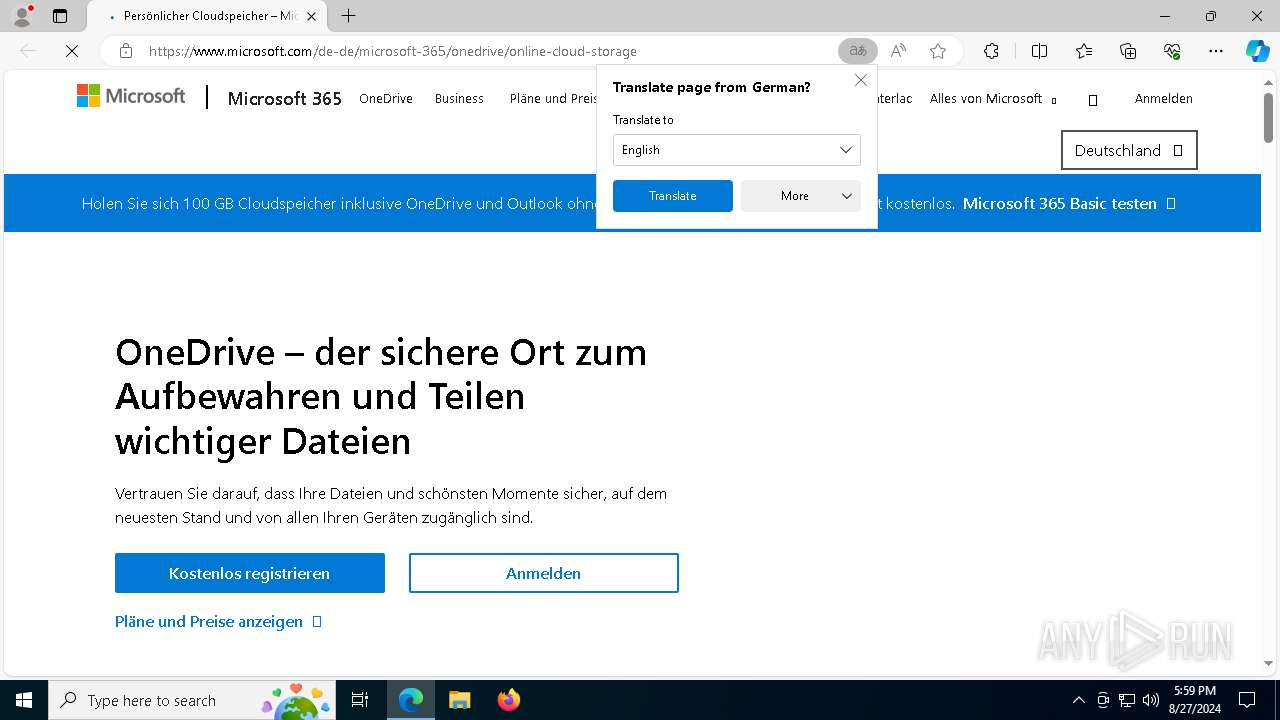Click the OneDrive main headline text
The width and height of the screenshot is (1280, 720).
[381, 396]
